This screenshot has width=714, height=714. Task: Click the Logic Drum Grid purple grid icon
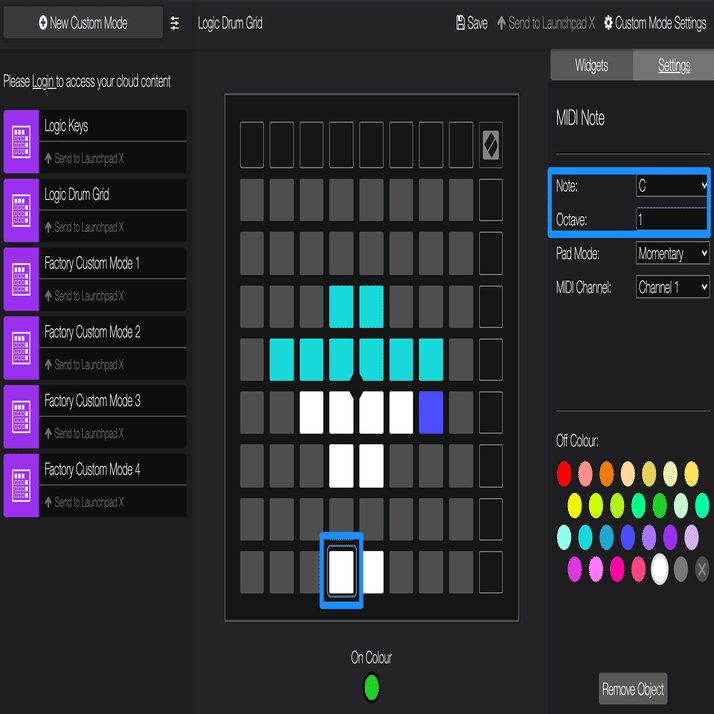pos(21,210)
